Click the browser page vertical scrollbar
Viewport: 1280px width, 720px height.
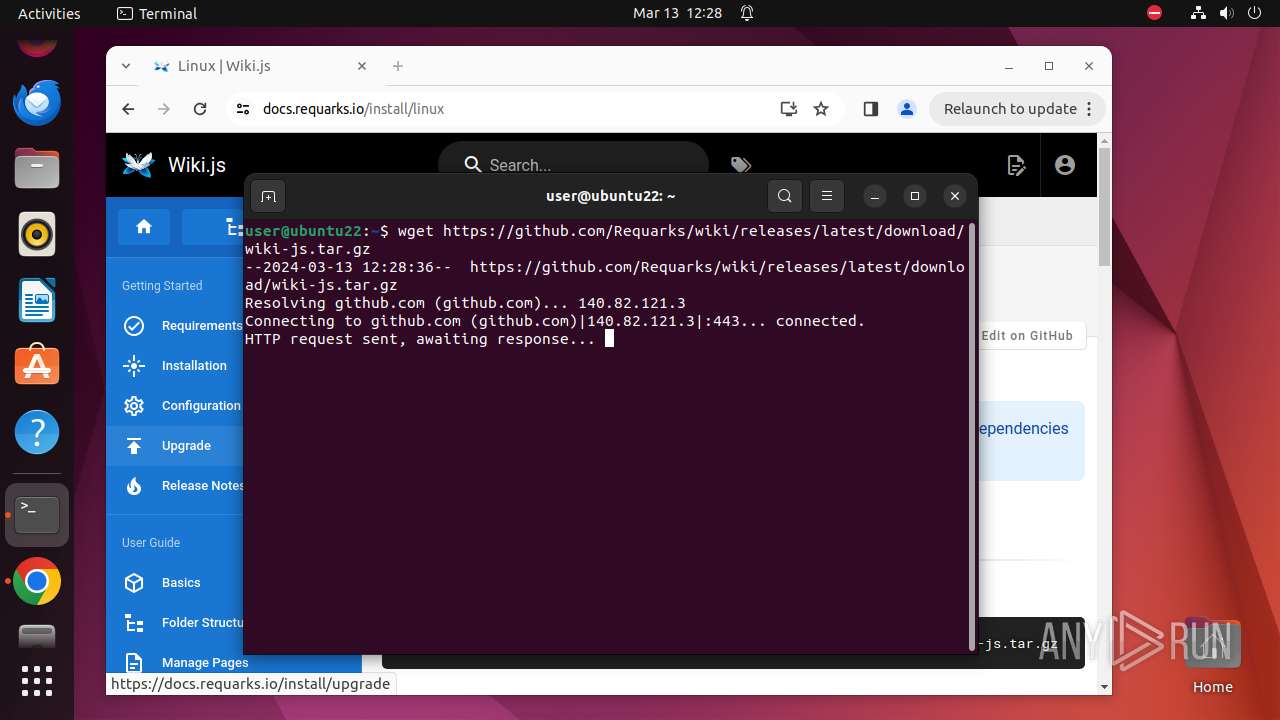(1104, 205)
